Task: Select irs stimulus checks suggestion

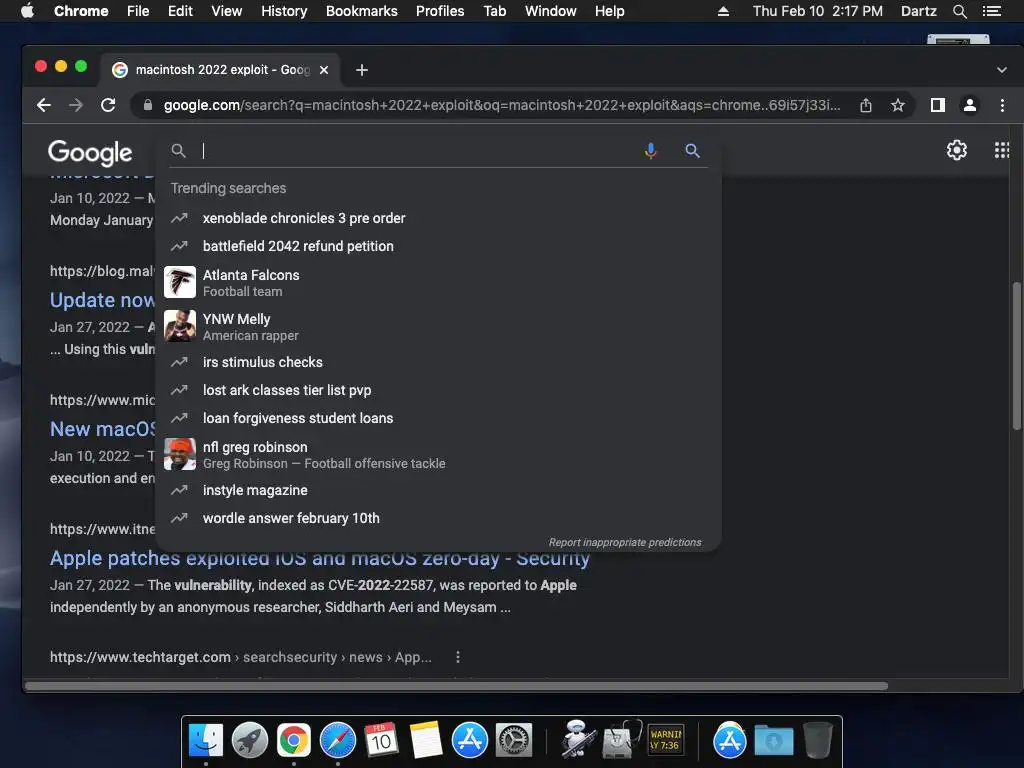Action: (438, 362)
